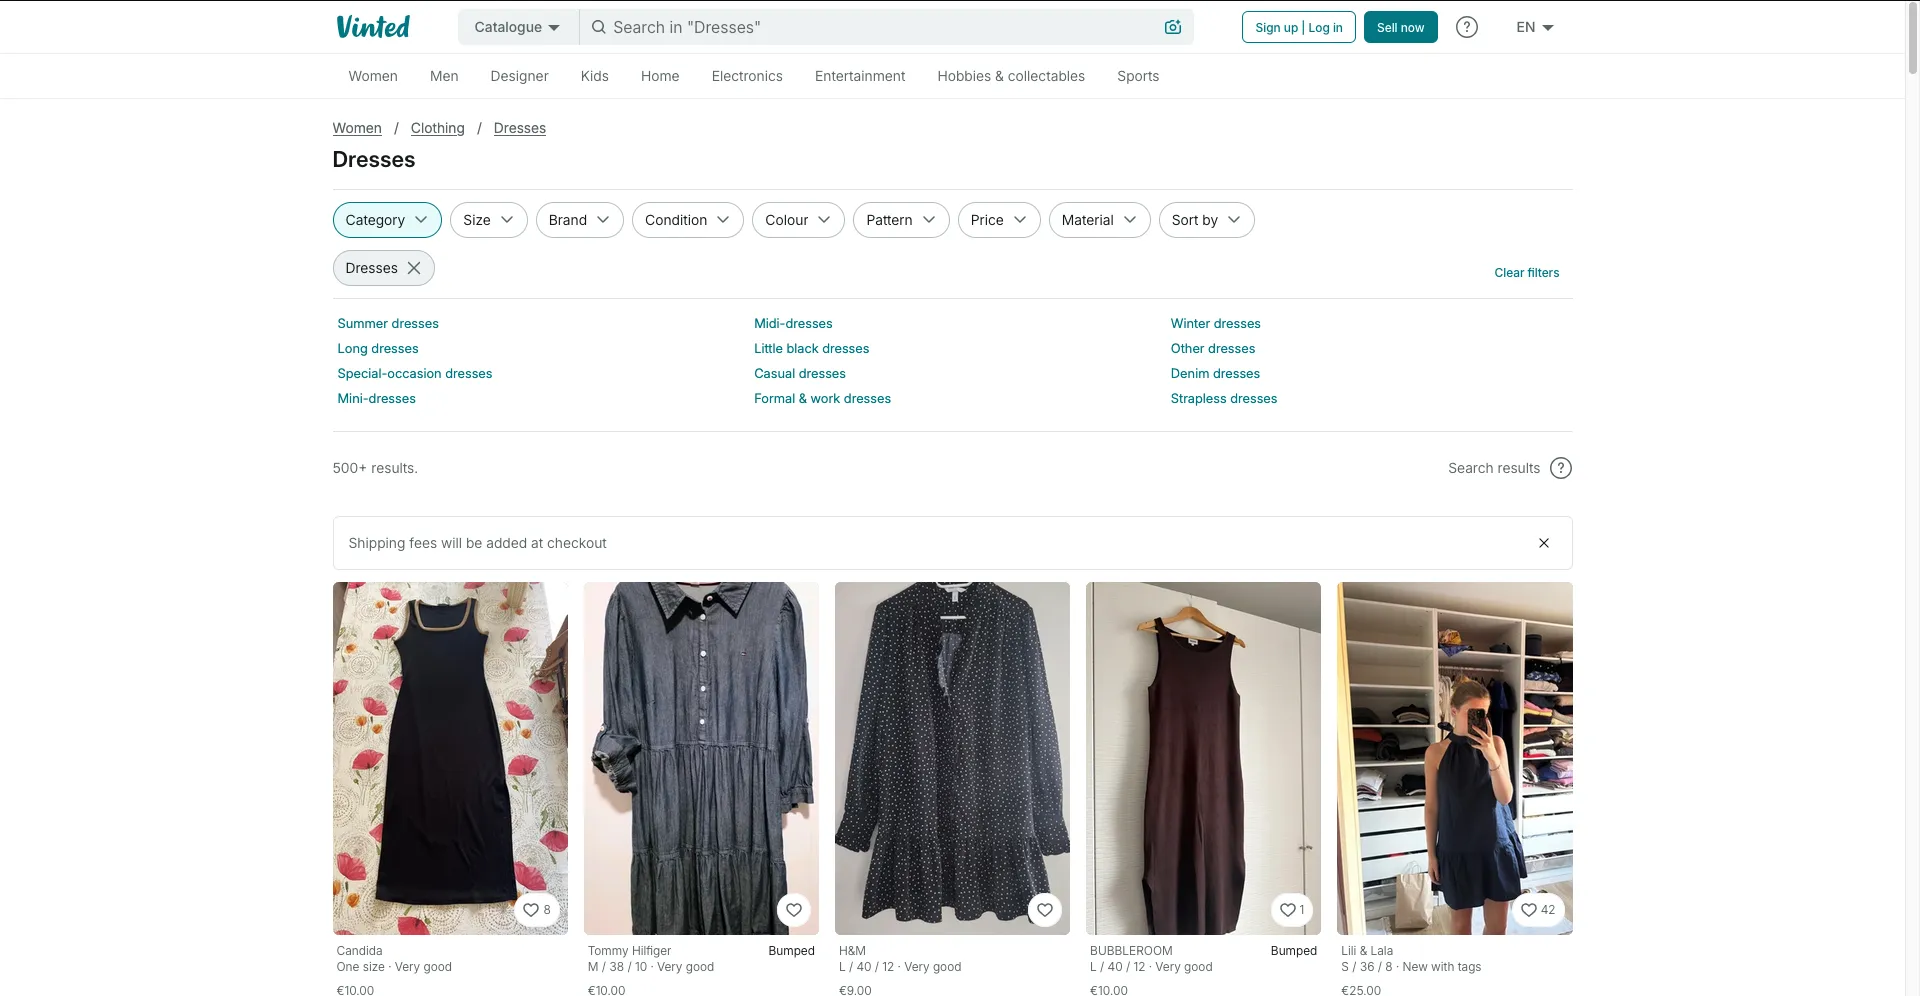Open the Women category menu

373,76
